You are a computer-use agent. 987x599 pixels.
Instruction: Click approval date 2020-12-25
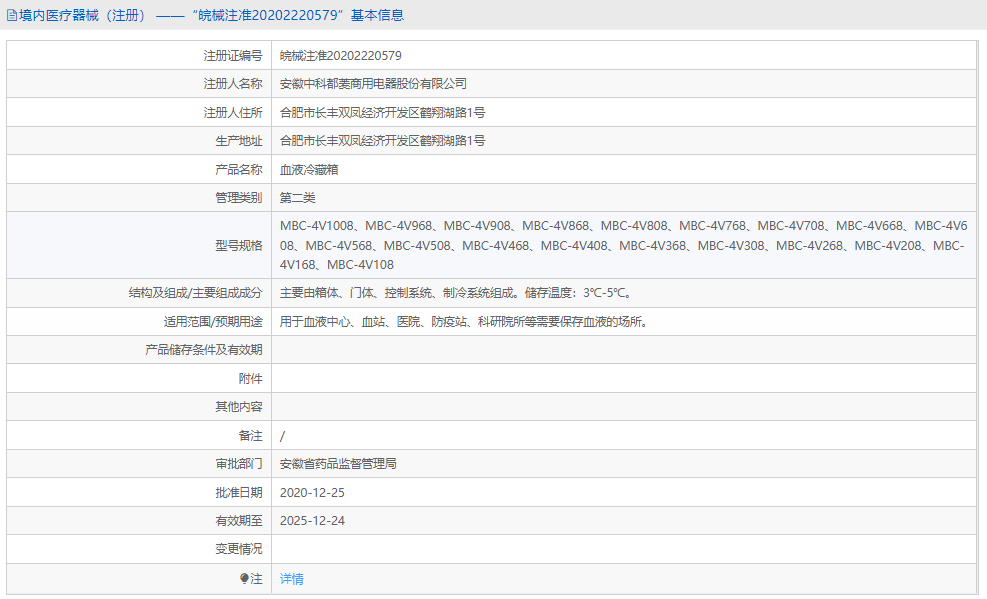coord(312,493)
